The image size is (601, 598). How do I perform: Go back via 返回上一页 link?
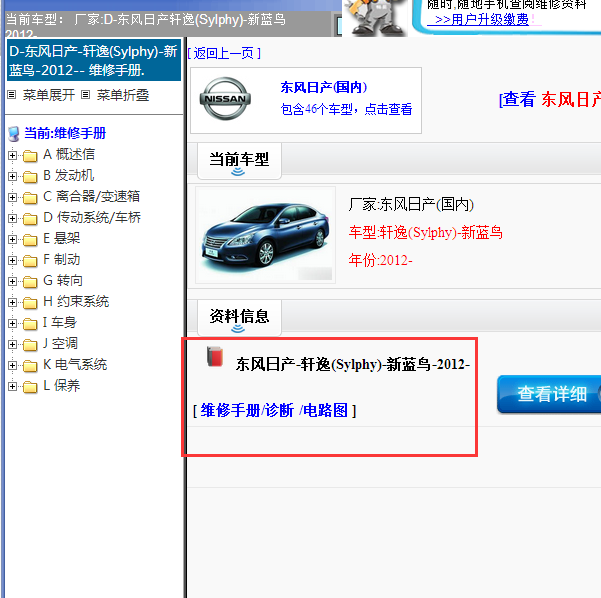224,53
